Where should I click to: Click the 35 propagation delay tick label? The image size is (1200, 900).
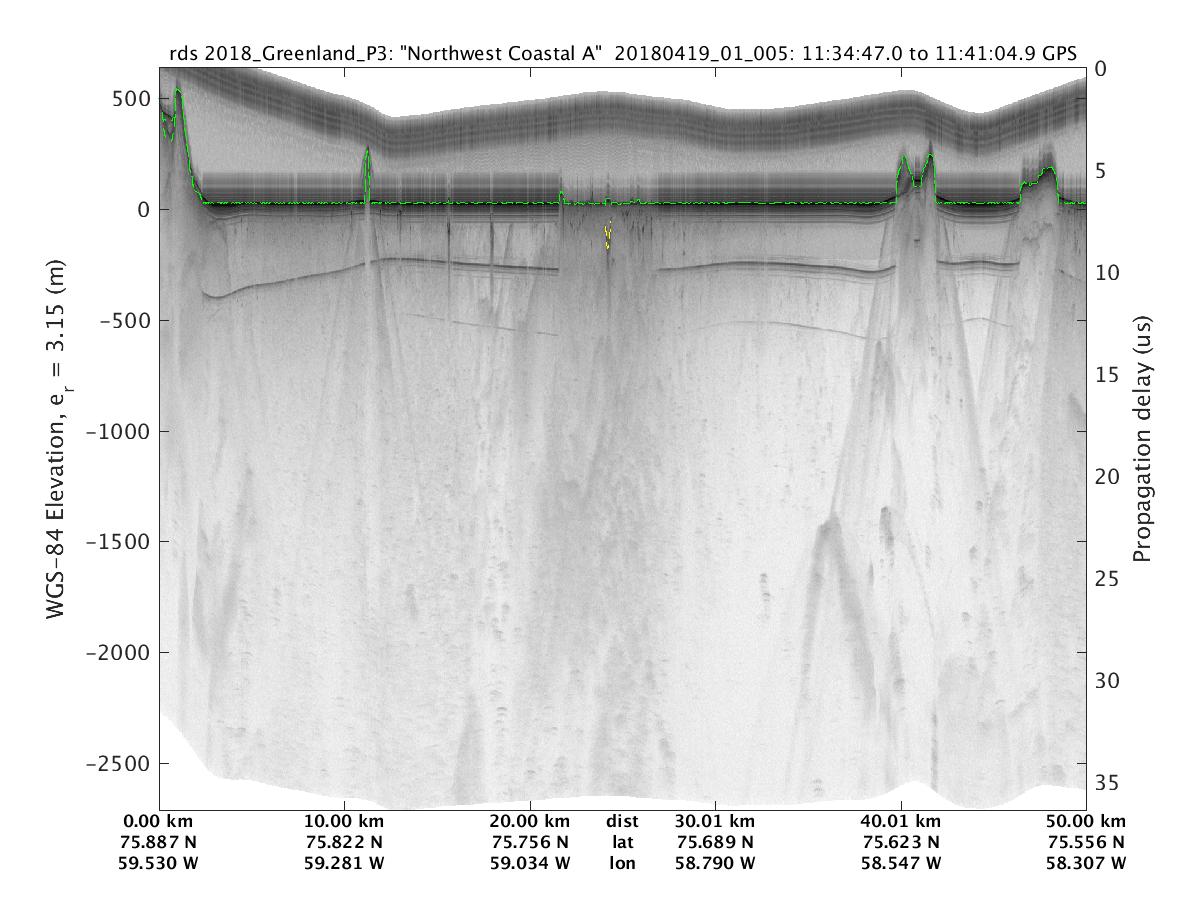click(x=1106, y=782)
